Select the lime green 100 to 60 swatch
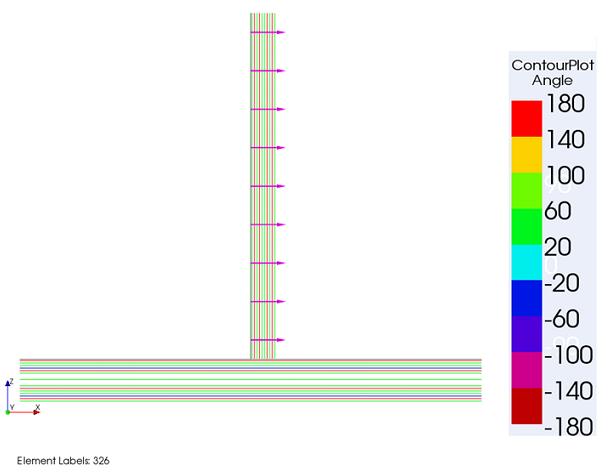 tap(527, 191)
